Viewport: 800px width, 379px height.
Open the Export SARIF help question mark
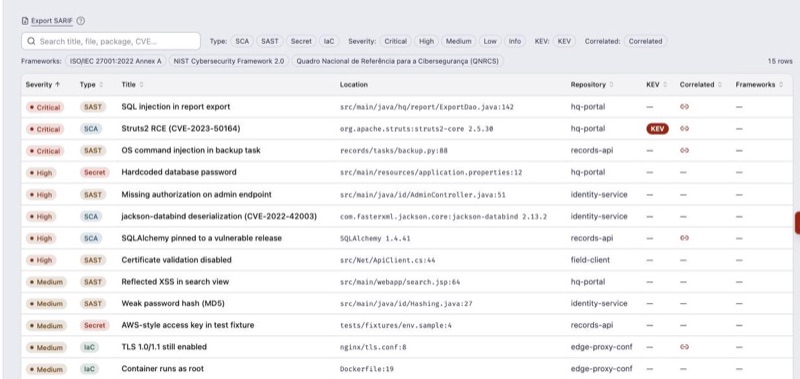tap(81, 21)
